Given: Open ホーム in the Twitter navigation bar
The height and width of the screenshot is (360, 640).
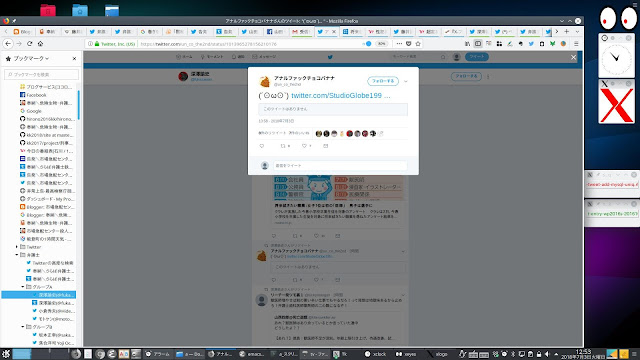Looking at the screenshot, I should 184,57.
